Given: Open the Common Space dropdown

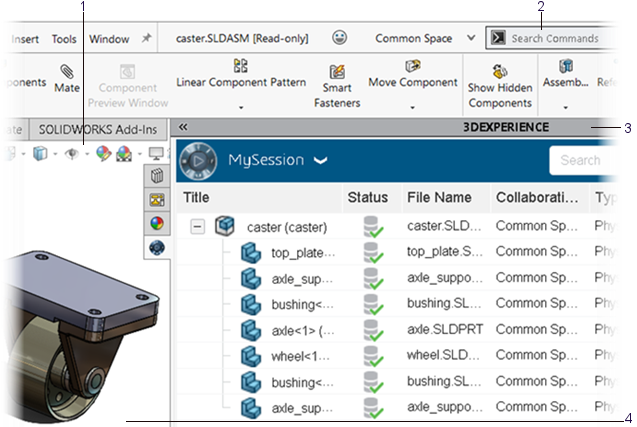Looking at the screenshot, I should click(x=471, y=38).
